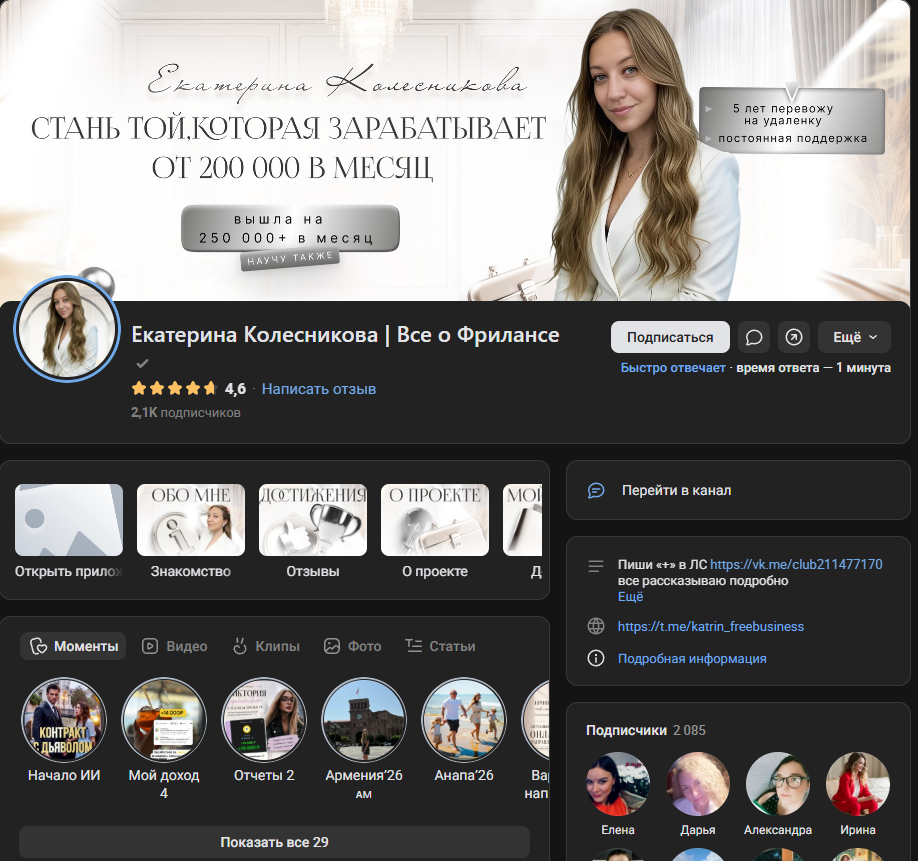Click 2,1K подписчиков count
The width and height of the screenshot is (918, 861).
[186, 413]
